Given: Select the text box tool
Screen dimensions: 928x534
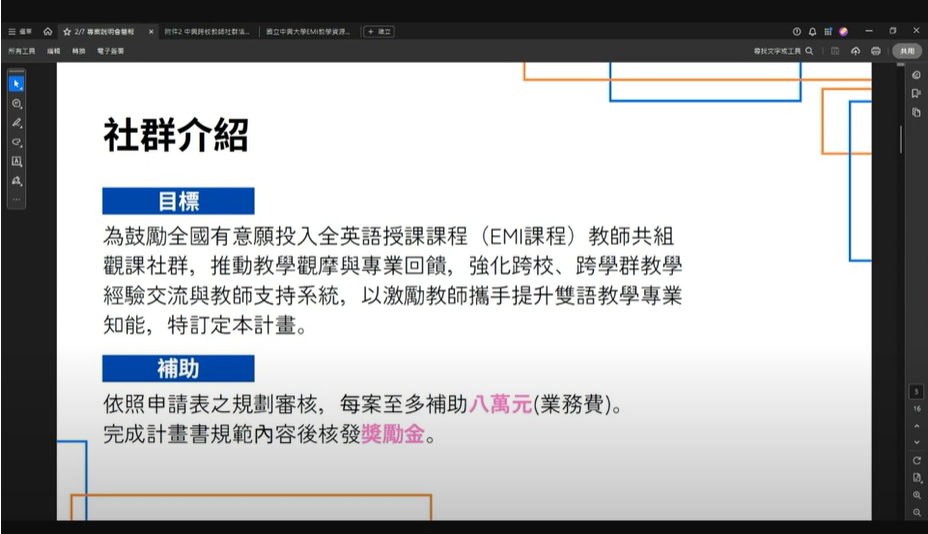Looking at the screenshot, I should pyautogui.click(x=17, y=162).
